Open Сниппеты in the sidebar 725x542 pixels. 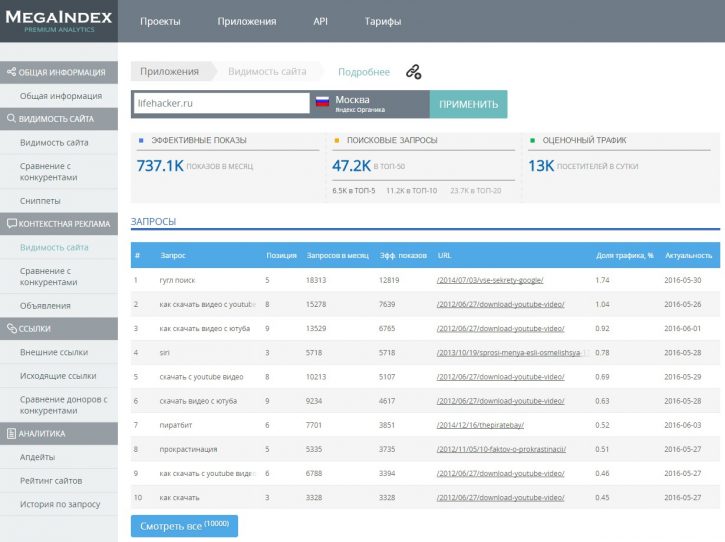pyautogui.click(x=40, y=201)
